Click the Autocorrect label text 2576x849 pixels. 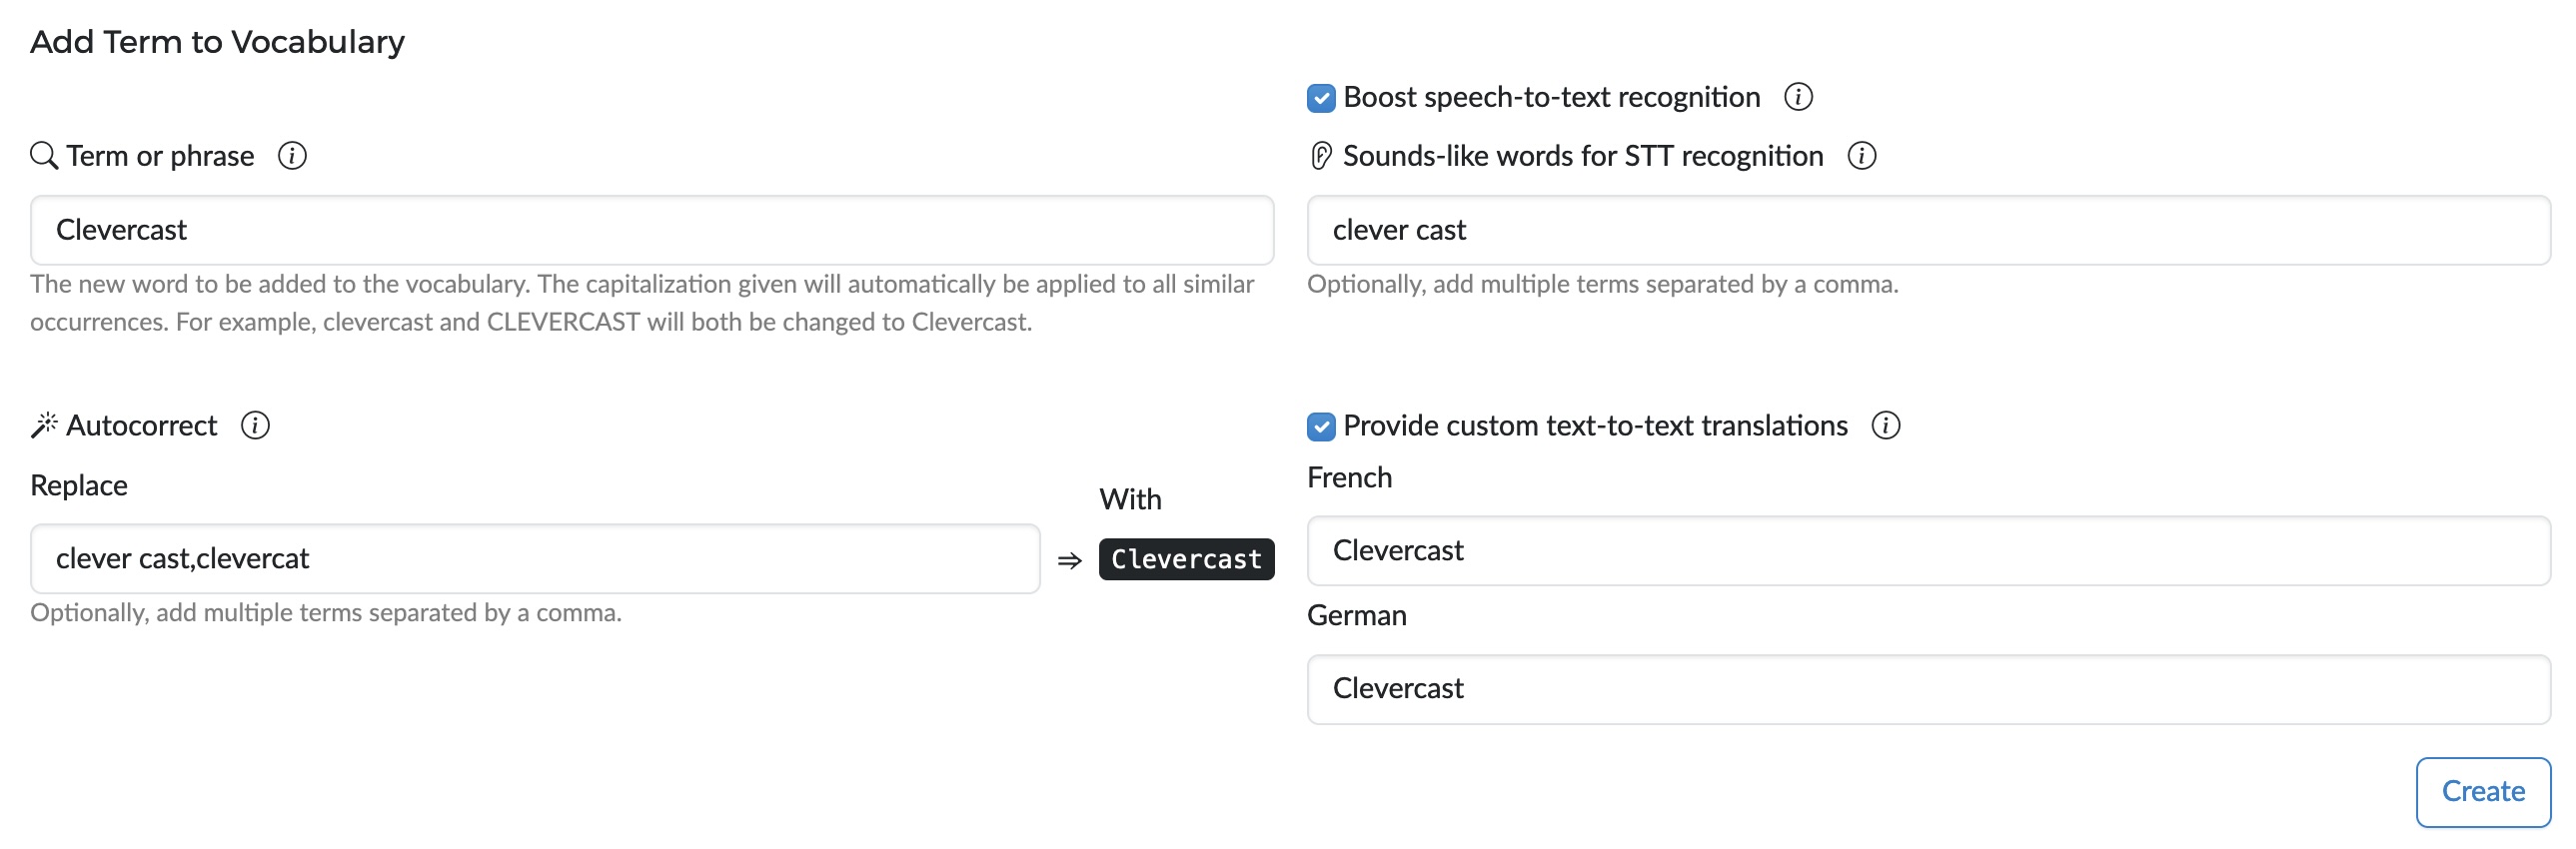(x=141, y=426)
